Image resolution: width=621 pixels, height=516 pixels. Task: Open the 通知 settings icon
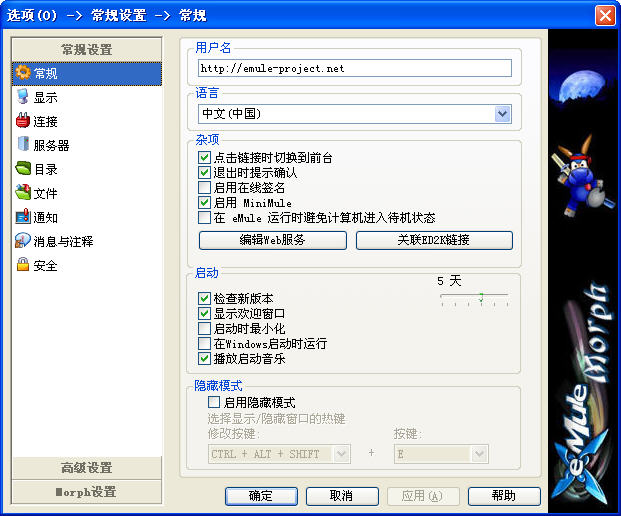point(22,217)
